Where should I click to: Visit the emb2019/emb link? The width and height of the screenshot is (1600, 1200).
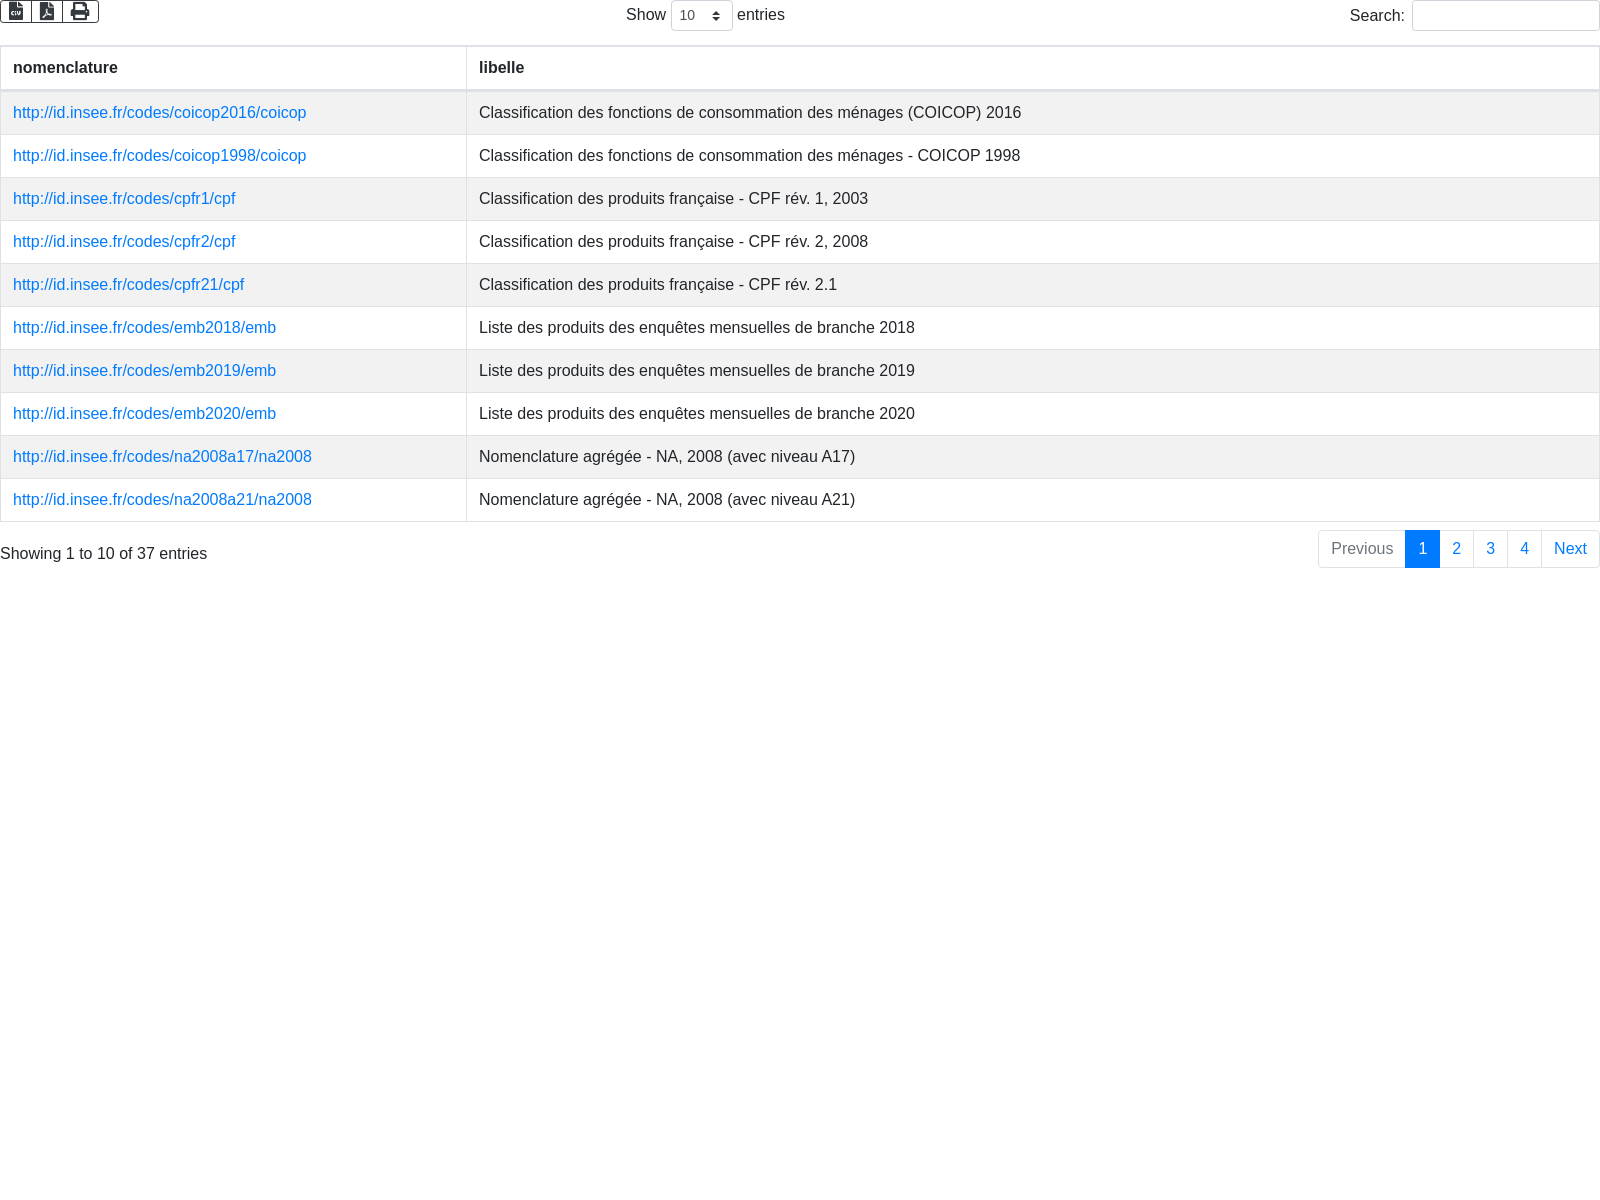[144, 371]
